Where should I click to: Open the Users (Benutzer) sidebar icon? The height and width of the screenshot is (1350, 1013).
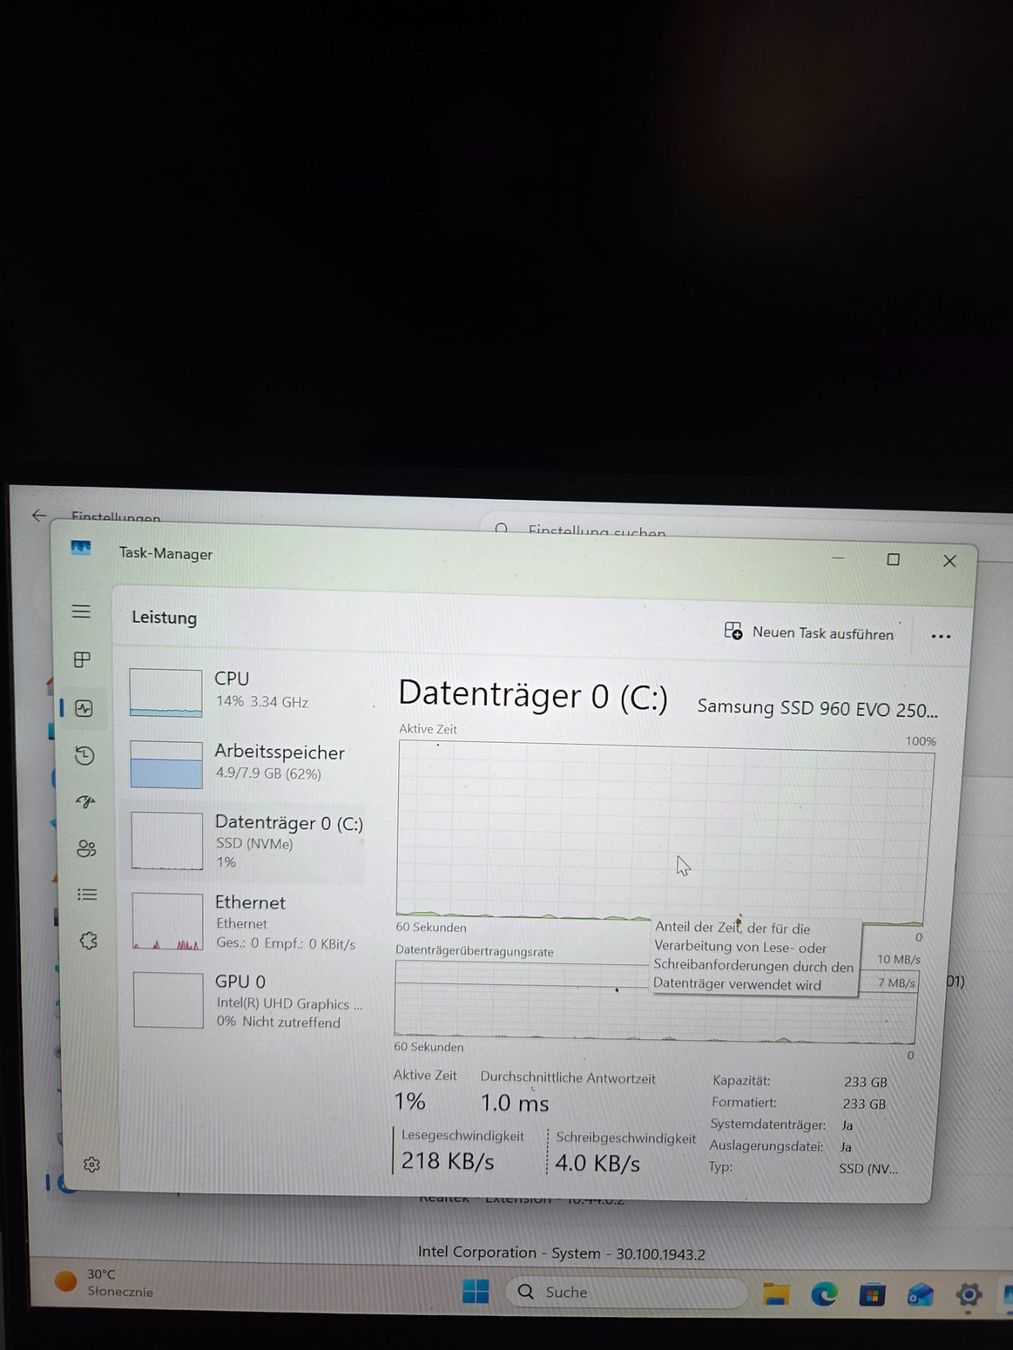(x=87, y=849)
